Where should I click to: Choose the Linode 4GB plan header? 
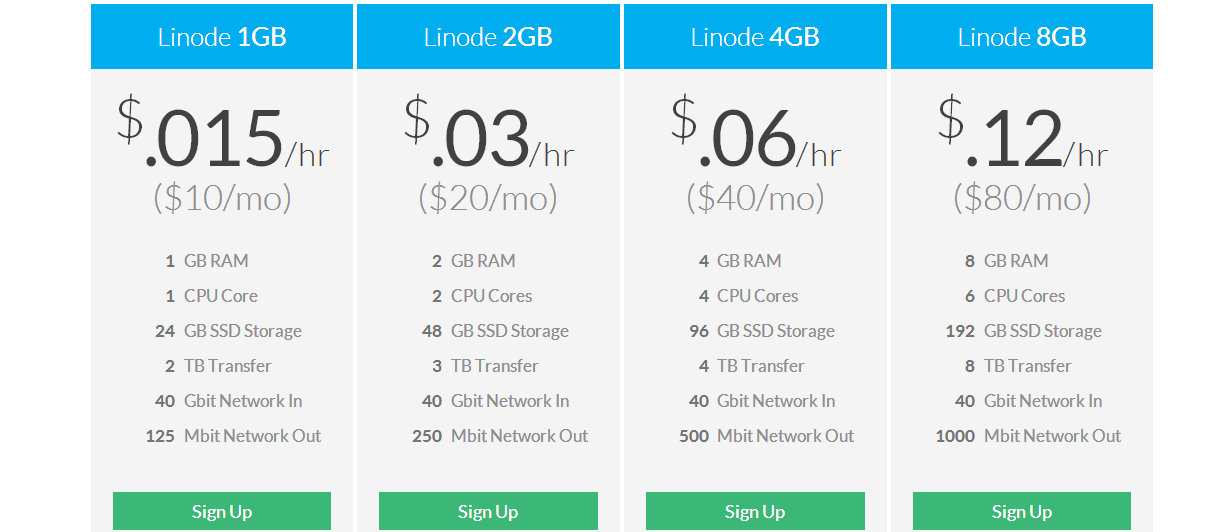pyautogui.click(x=755, y=37)
